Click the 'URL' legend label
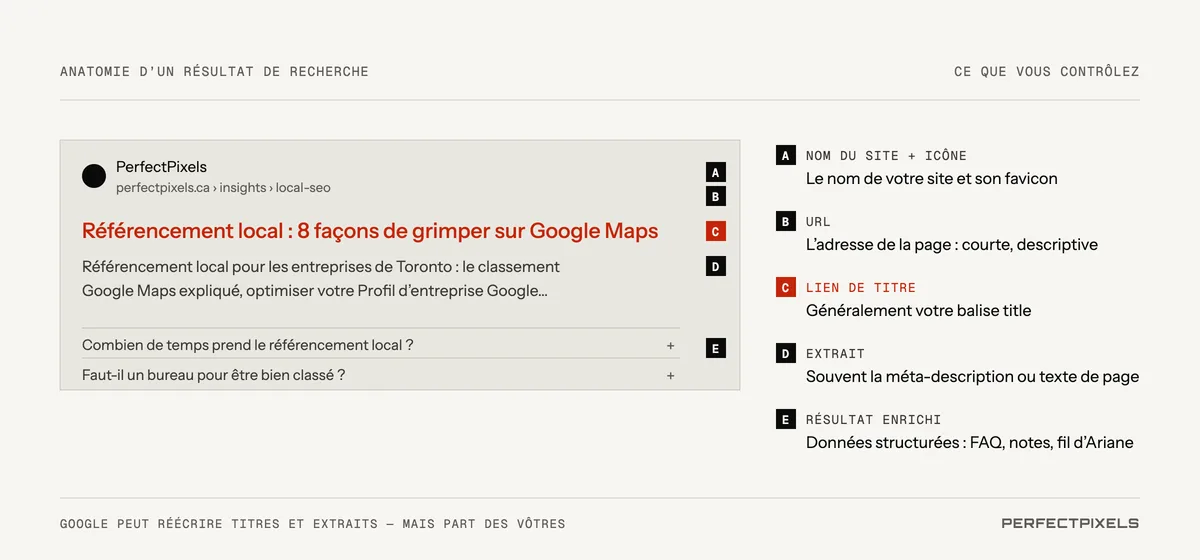This screenshot has height=560, width=1200. [x=818, y=221]
